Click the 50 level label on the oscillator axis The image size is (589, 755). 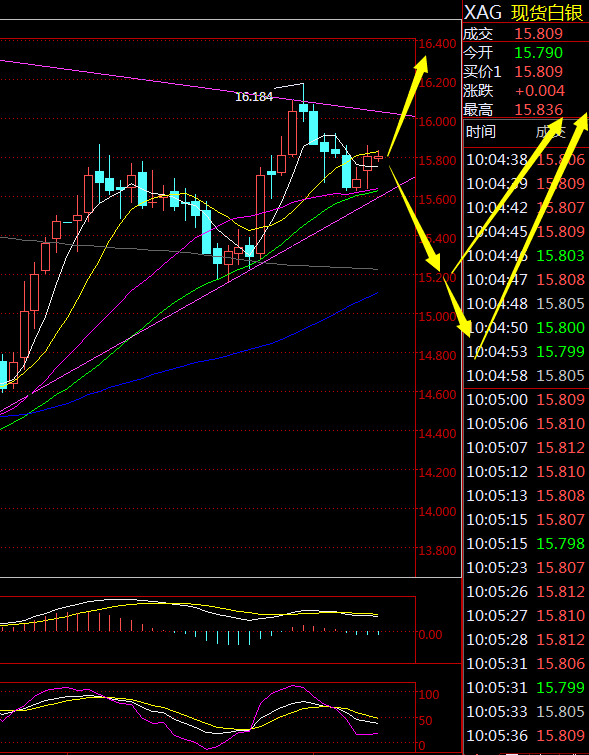[x=426, y=720]
